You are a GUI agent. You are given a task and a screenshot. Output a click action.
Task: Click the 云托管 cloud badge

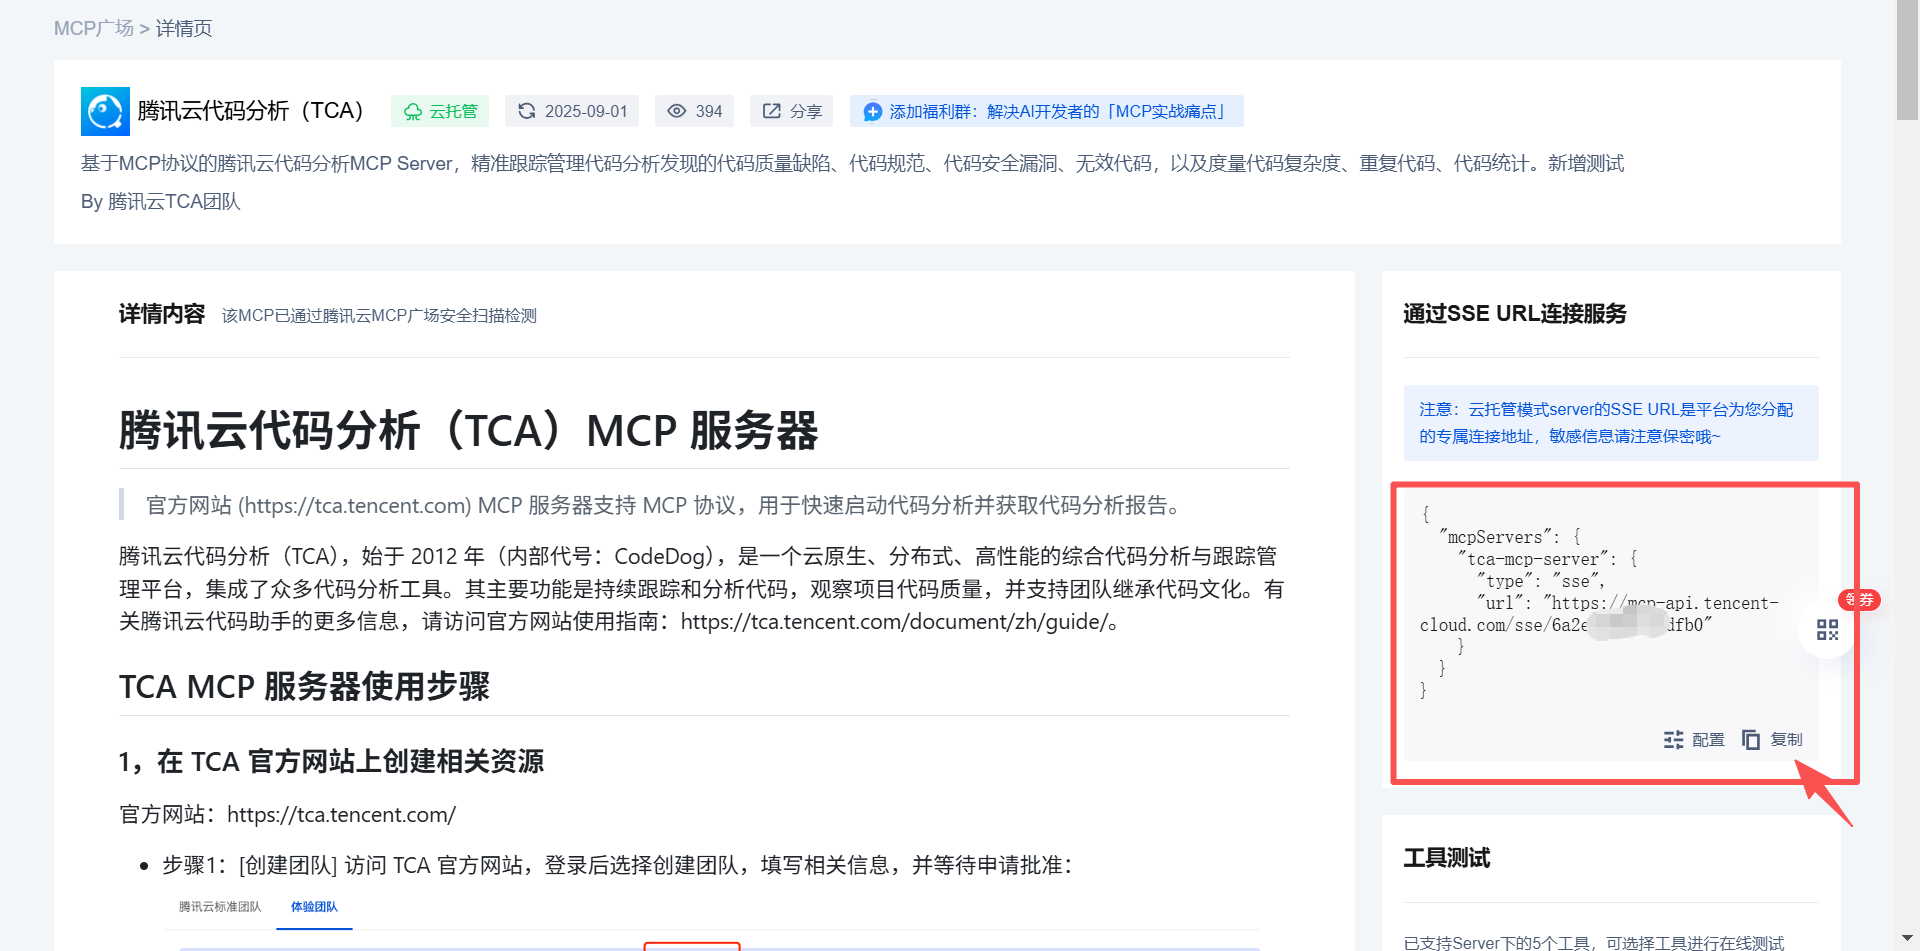tap(440, 111)
